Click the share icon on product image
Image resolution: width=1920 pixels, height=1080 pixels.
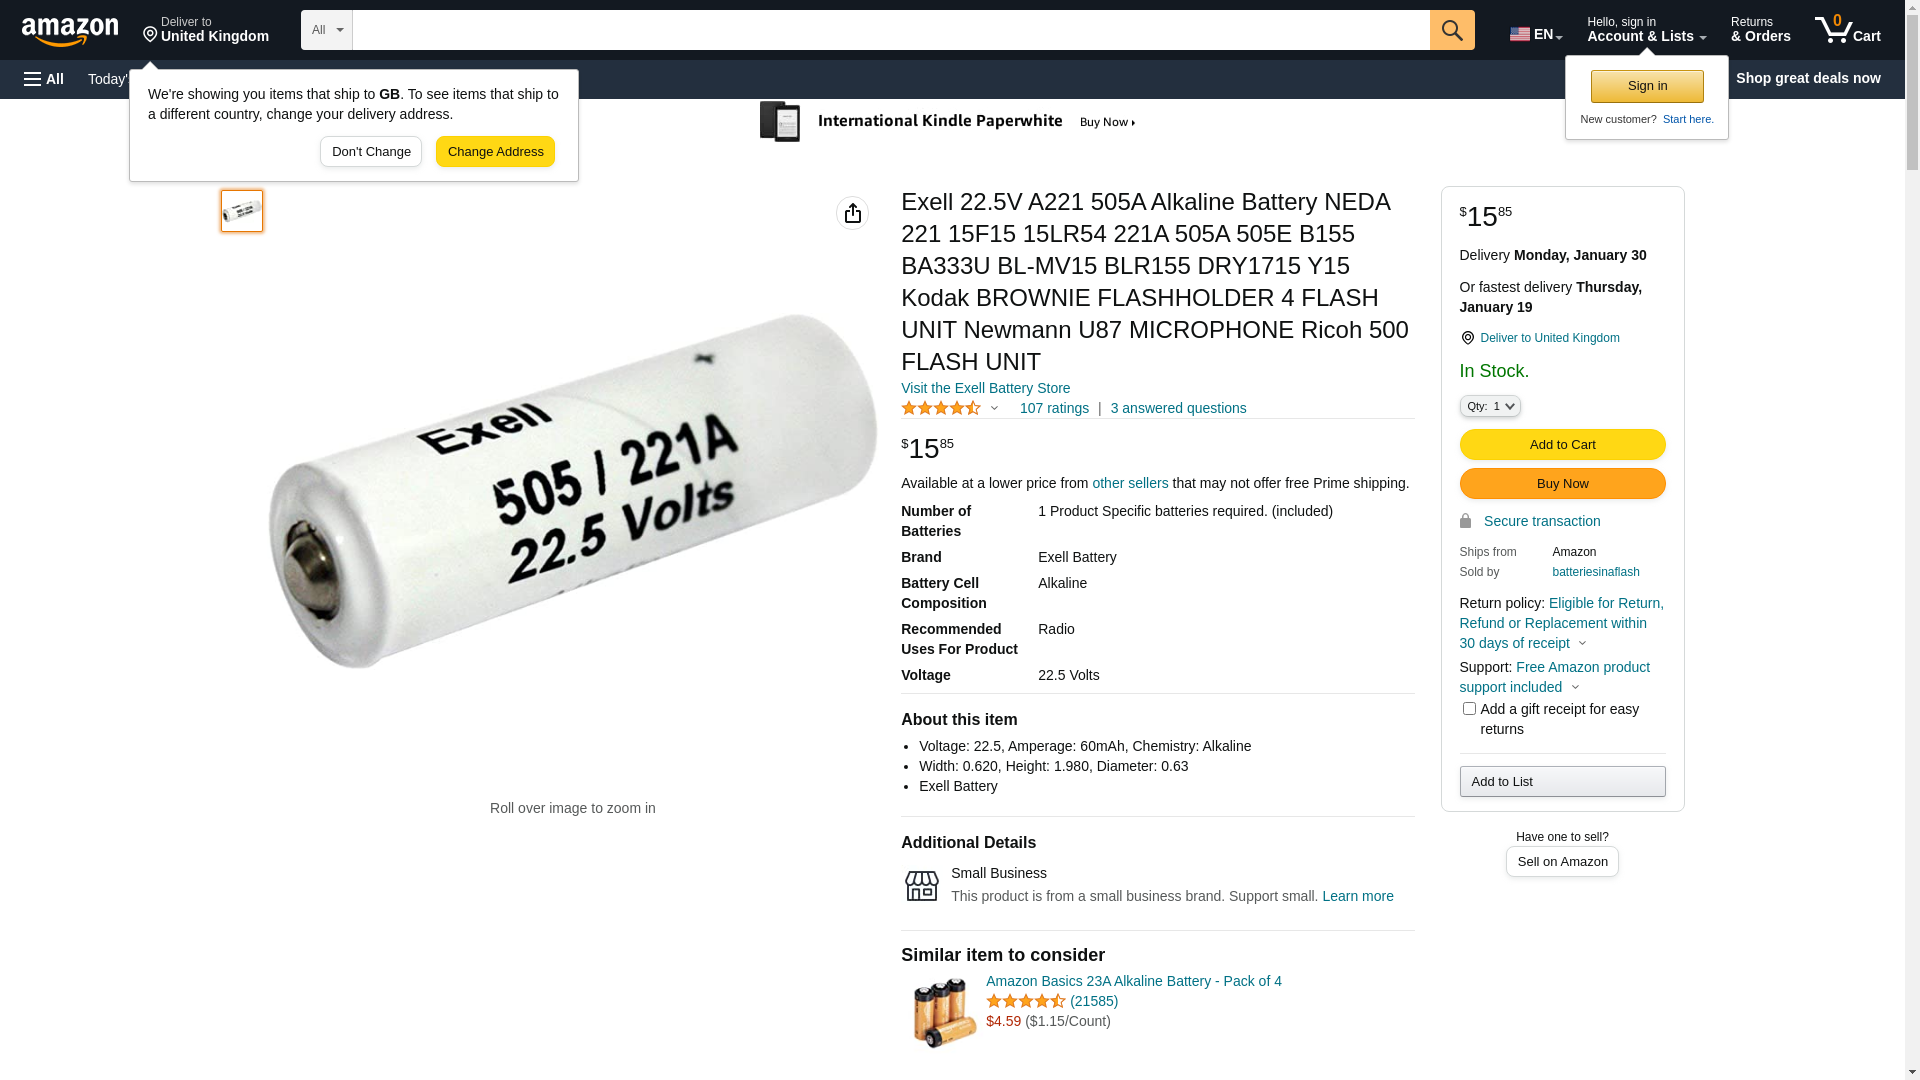coord(852,213)
